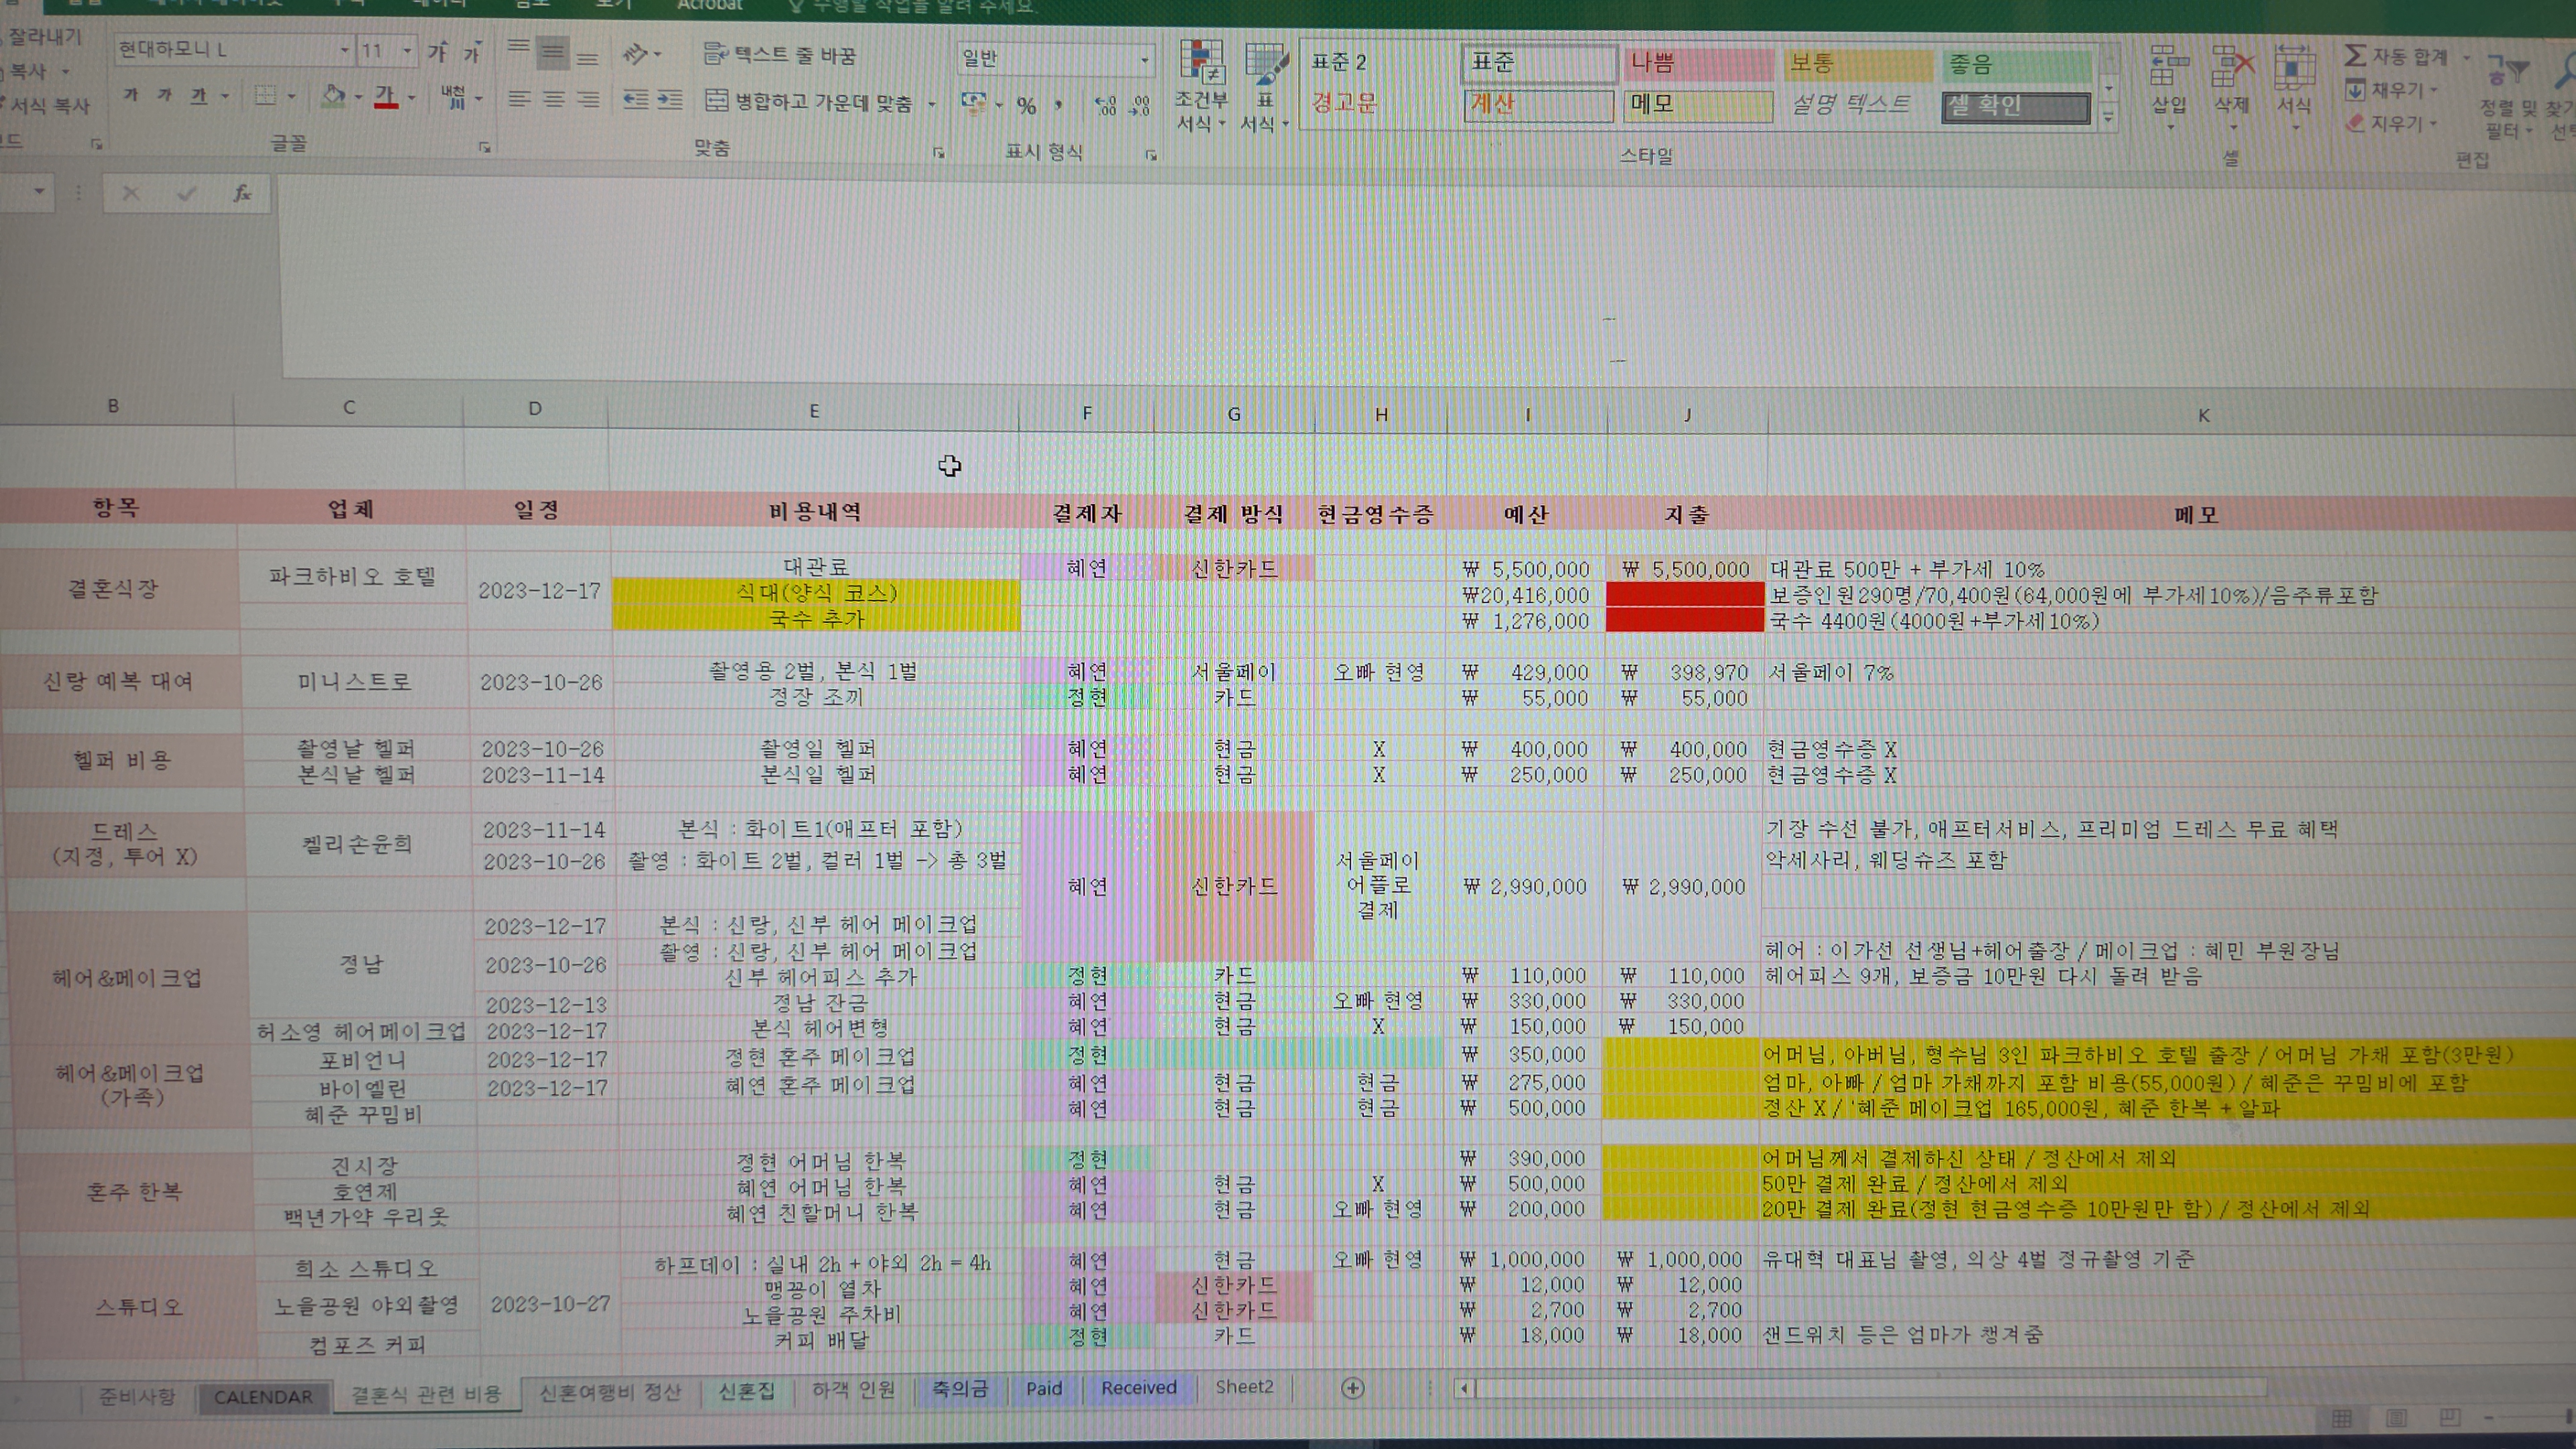
Task: Switch to the Sheet2 tab
Action: point(1244,1387)
